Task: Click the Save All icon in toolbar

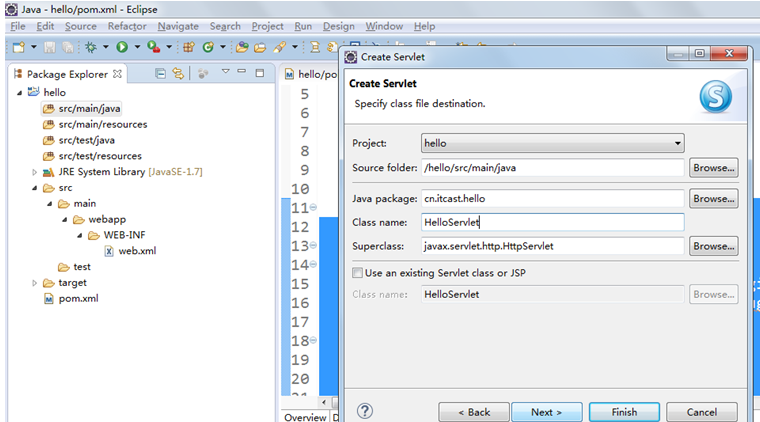Action: (x=68, y=47)
